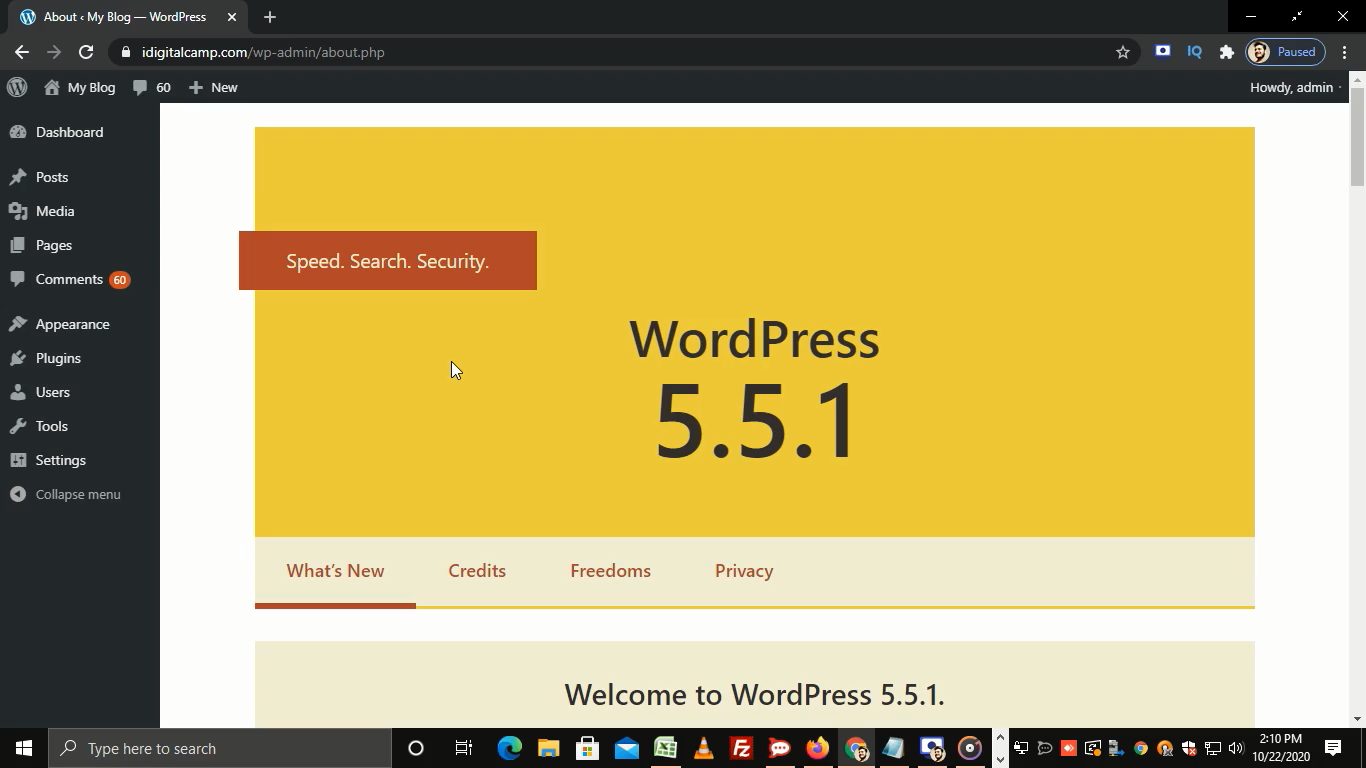Click the WordPress logo in admin bar

17,87
